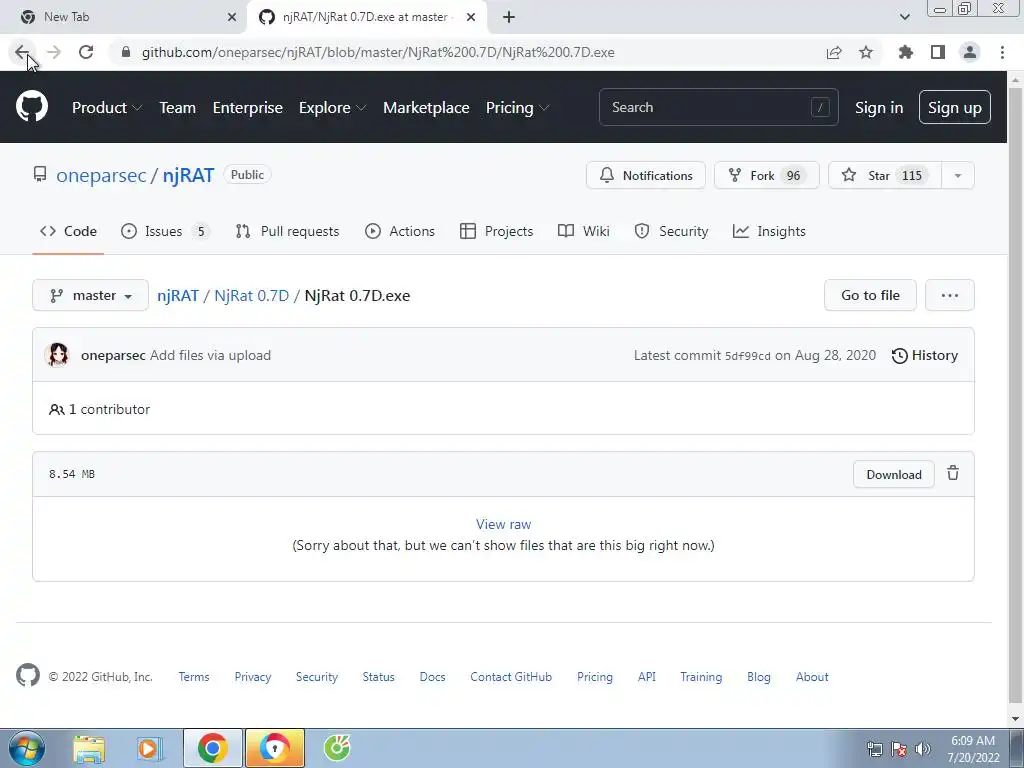Click the View raw link
1024x768 pixels.
[504, 524]
